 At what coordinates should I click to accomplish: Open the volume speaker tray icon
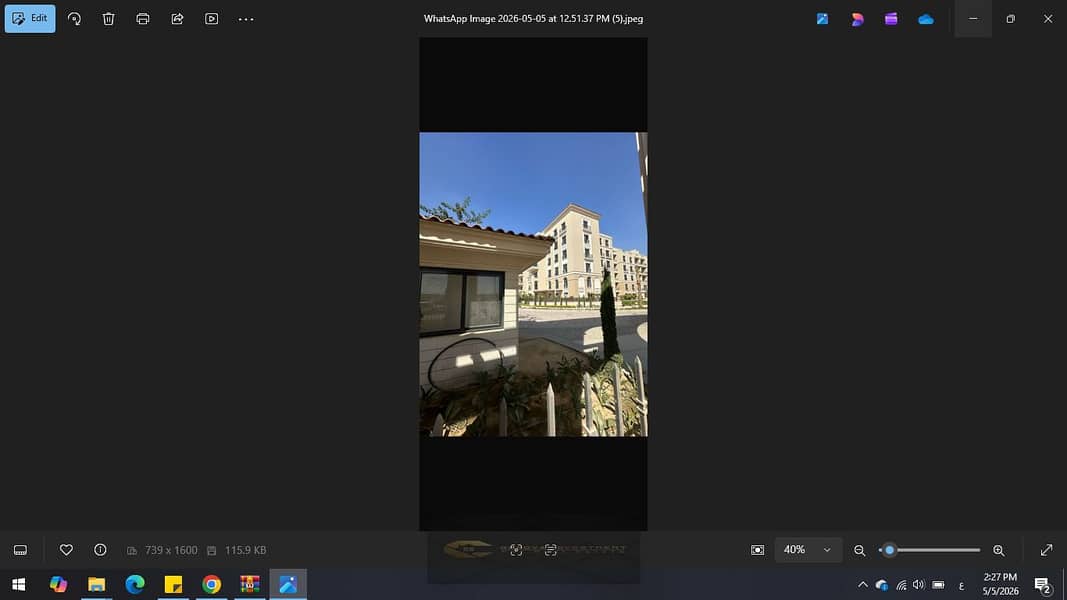pyautogui.click(x=919, y=584)
